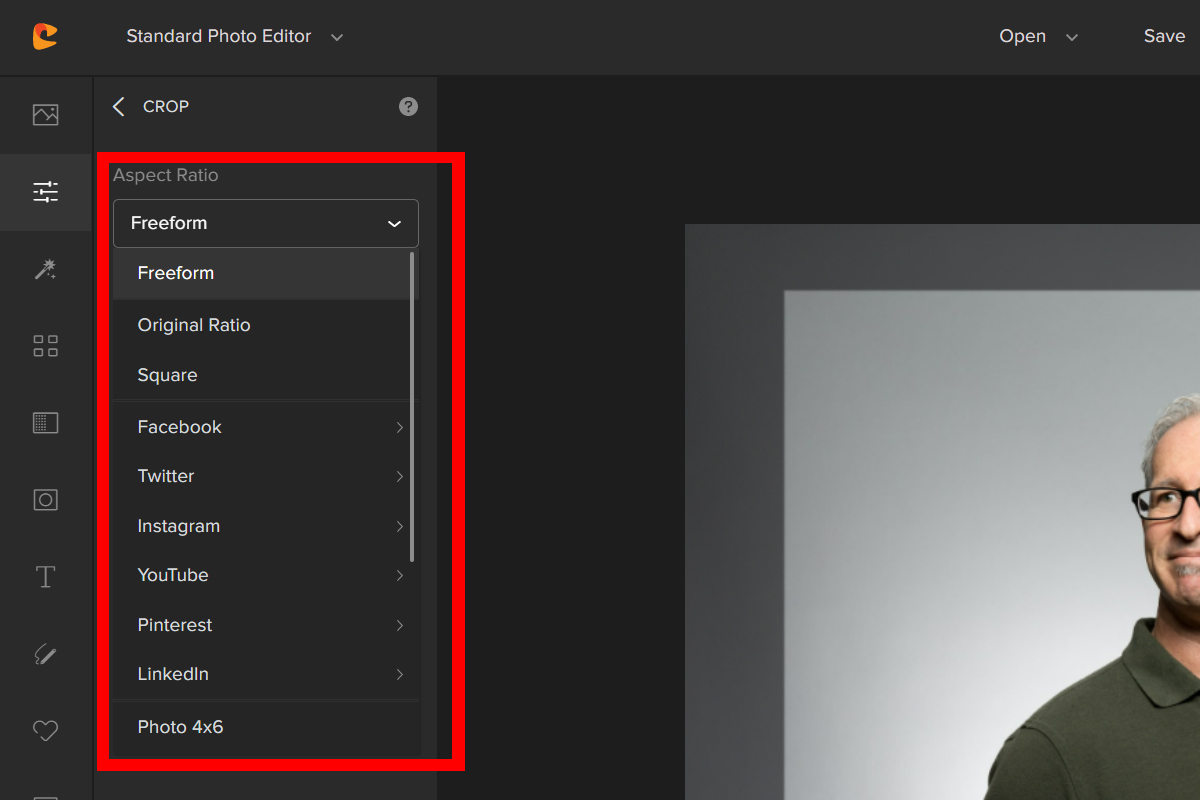Click the aspect ratio list scrollbar
1200x800 pixels.
tap(412, 400)
